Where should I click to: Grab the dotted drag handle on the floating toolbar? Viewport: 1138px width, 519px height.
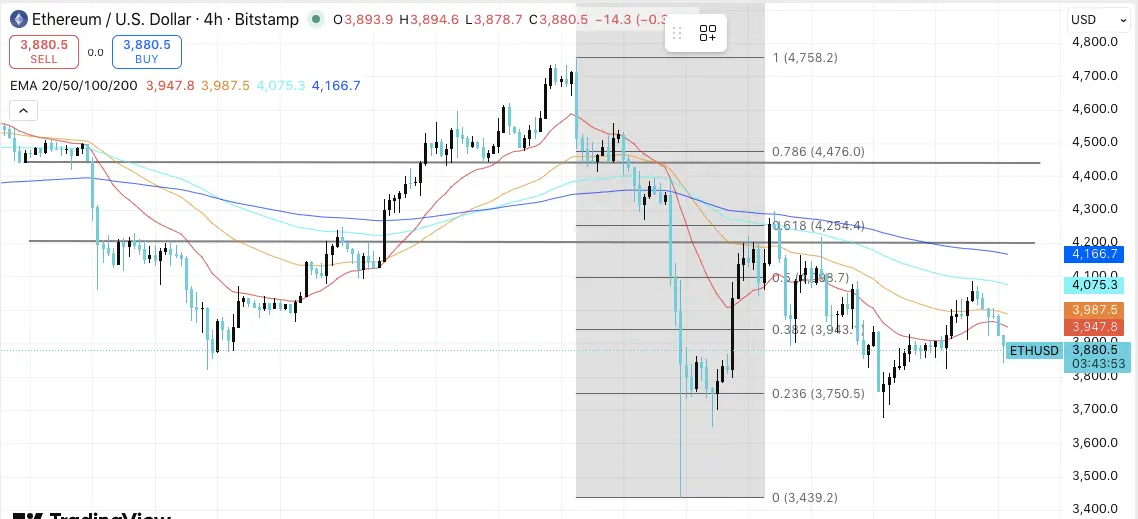677,33
